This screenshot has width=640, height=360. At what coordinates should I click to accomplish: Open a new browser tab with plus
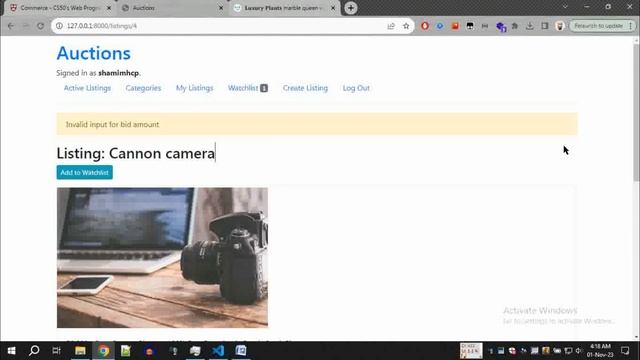(x=351, y=8)
